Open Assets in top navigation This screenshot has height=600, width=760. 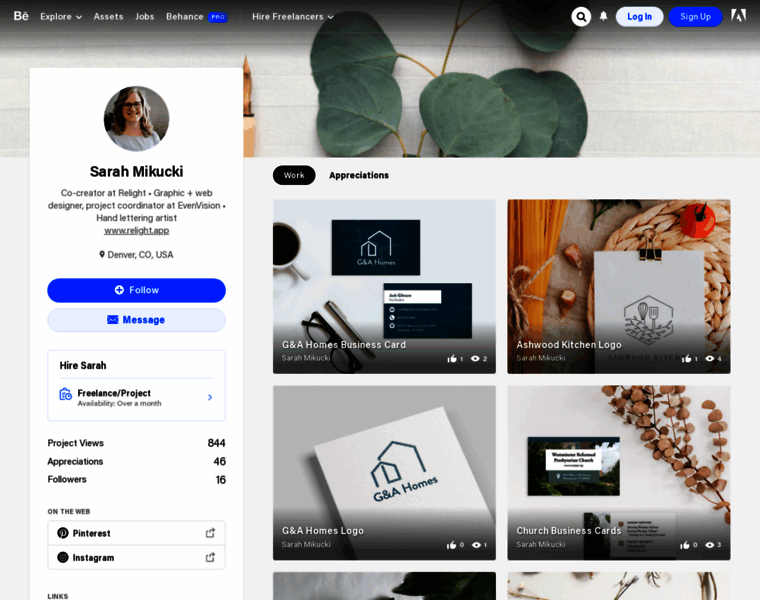click(109, 16)
